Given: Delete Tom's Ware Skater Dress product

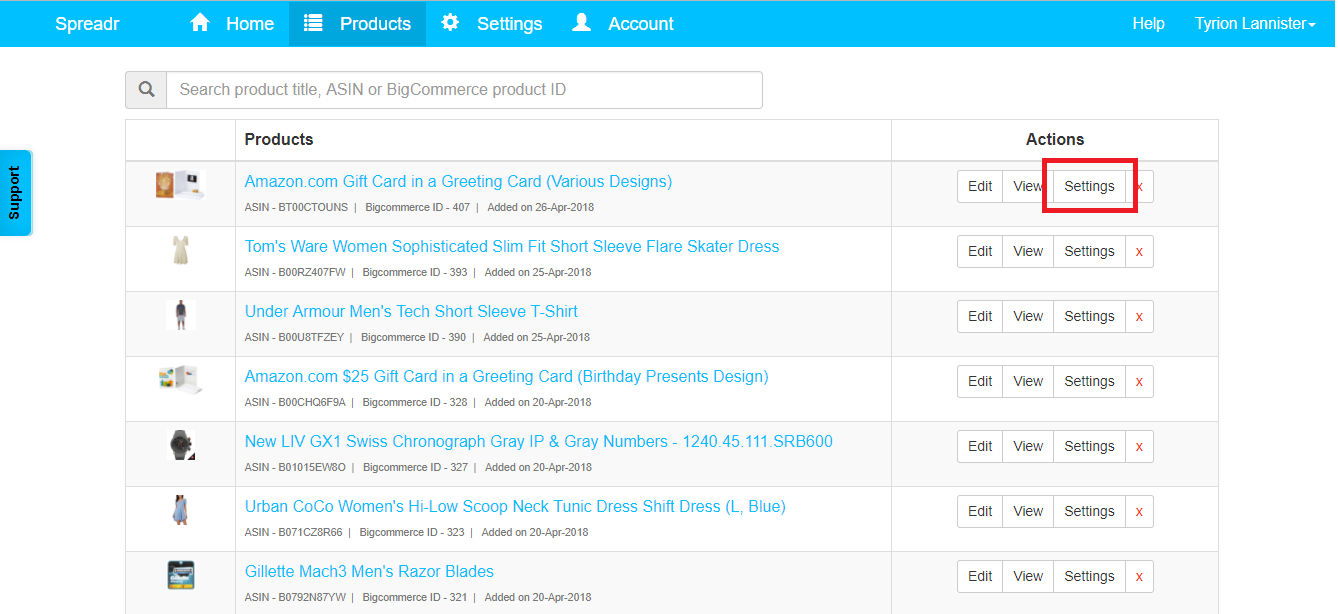Looking at the screenshot, I should 1139,251.
